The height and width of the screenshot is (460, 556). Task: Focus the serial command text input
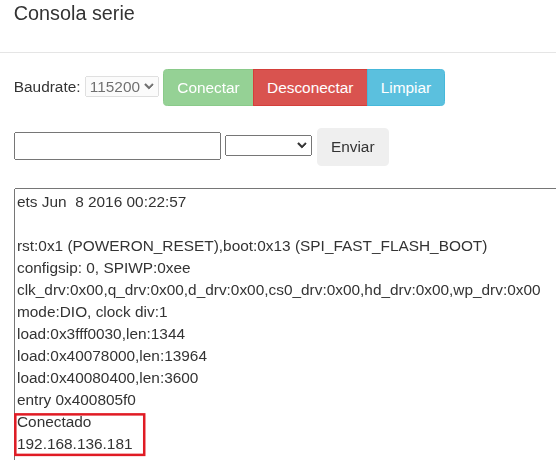coord(117,146)
